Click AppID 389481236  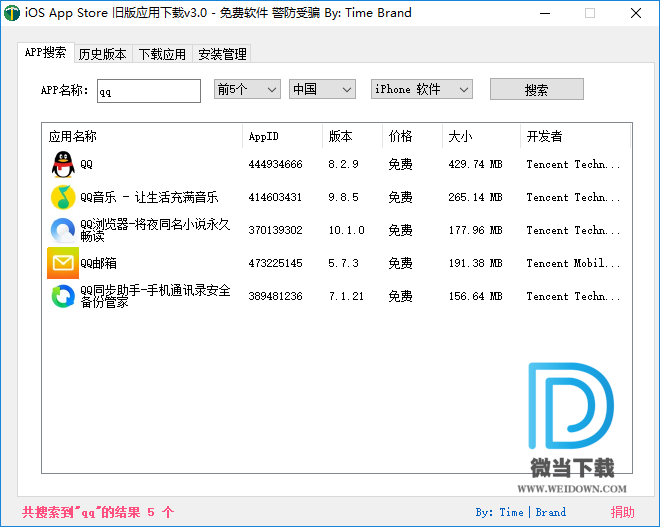click(275, 296)
